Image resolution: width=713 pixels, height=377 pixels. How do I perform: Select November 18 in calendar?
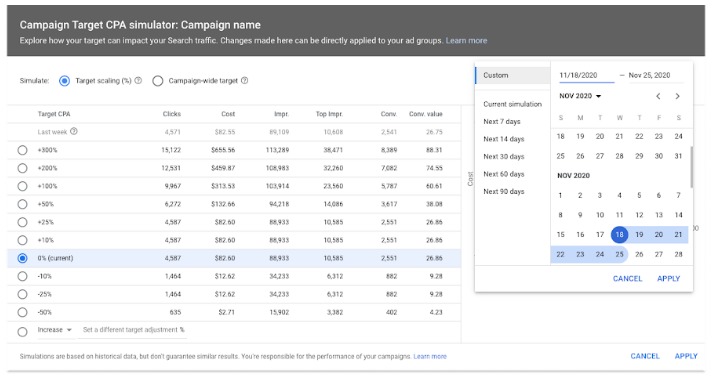pos(619,235)
